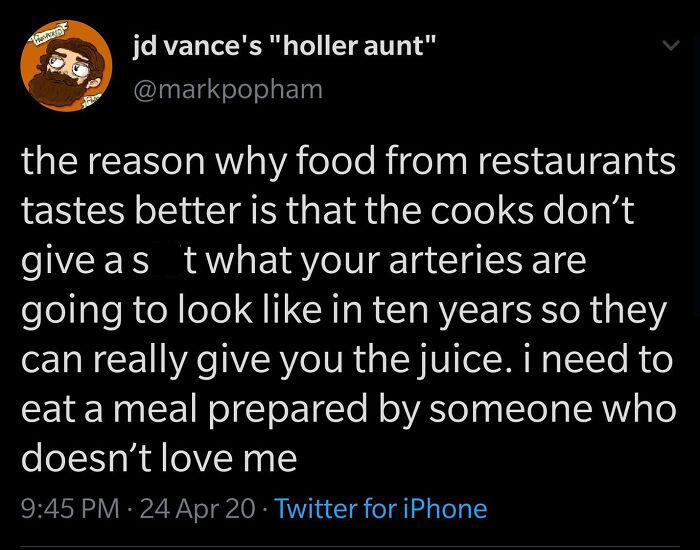This screenshot has height=550, width=700.
Task: Click the ribbon banner atop the avatar
Action: point(46,33)
